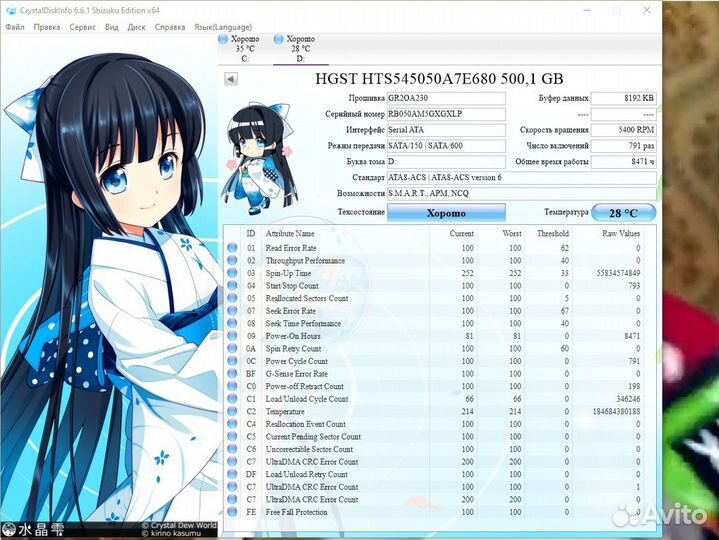The width and height of the screenshot is (719, 540).
Task: Click the Threshold column header
Action: [553, 234]
